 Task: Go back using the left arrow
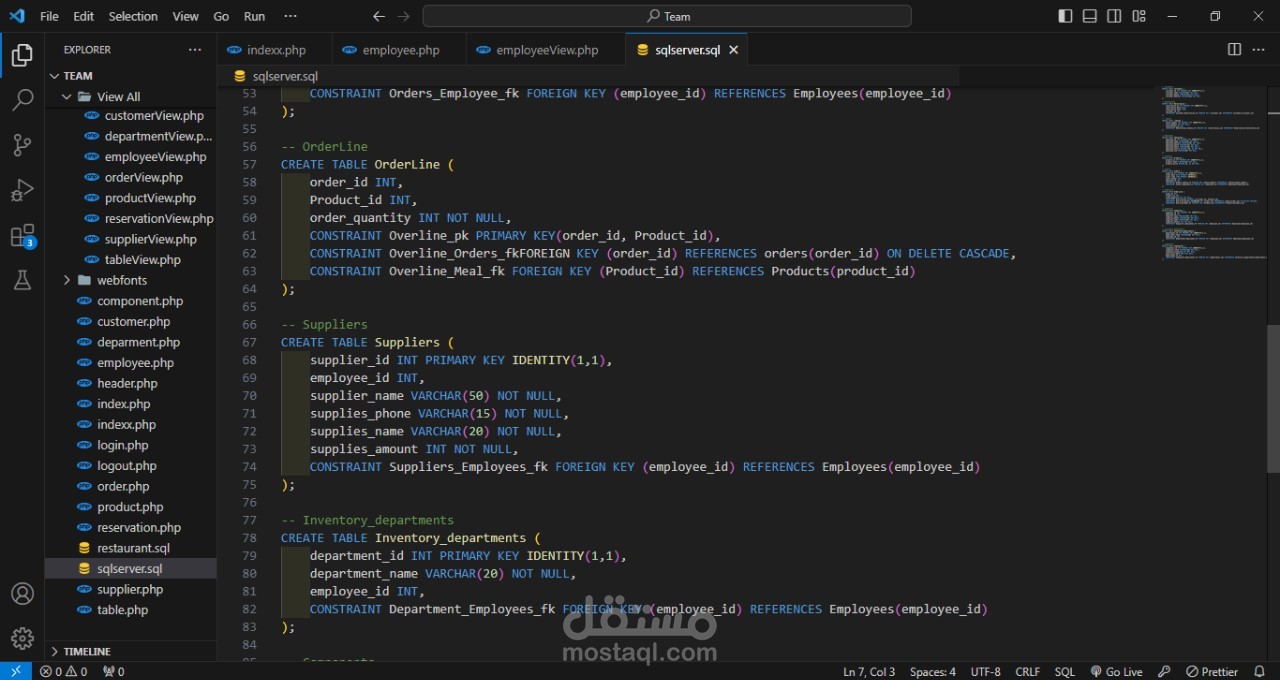point(378,16)
